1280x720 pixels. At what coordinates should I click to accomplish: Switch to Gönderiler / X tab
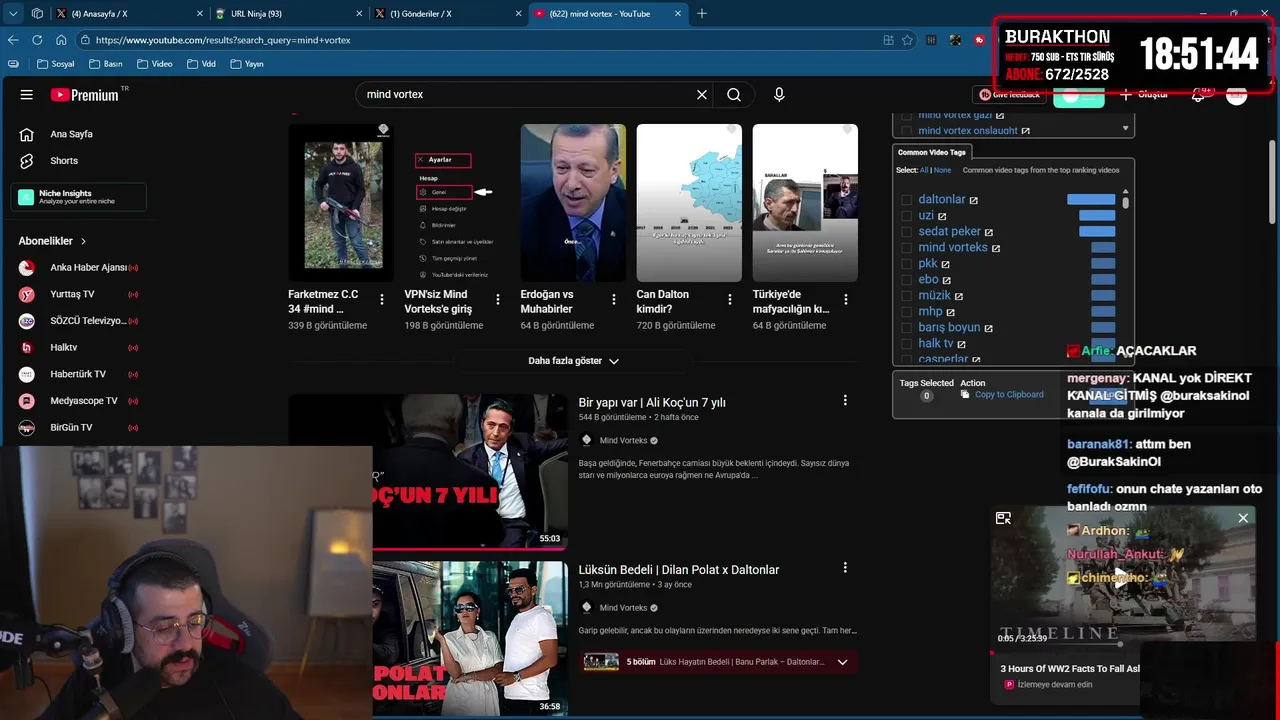pos(448,14)
